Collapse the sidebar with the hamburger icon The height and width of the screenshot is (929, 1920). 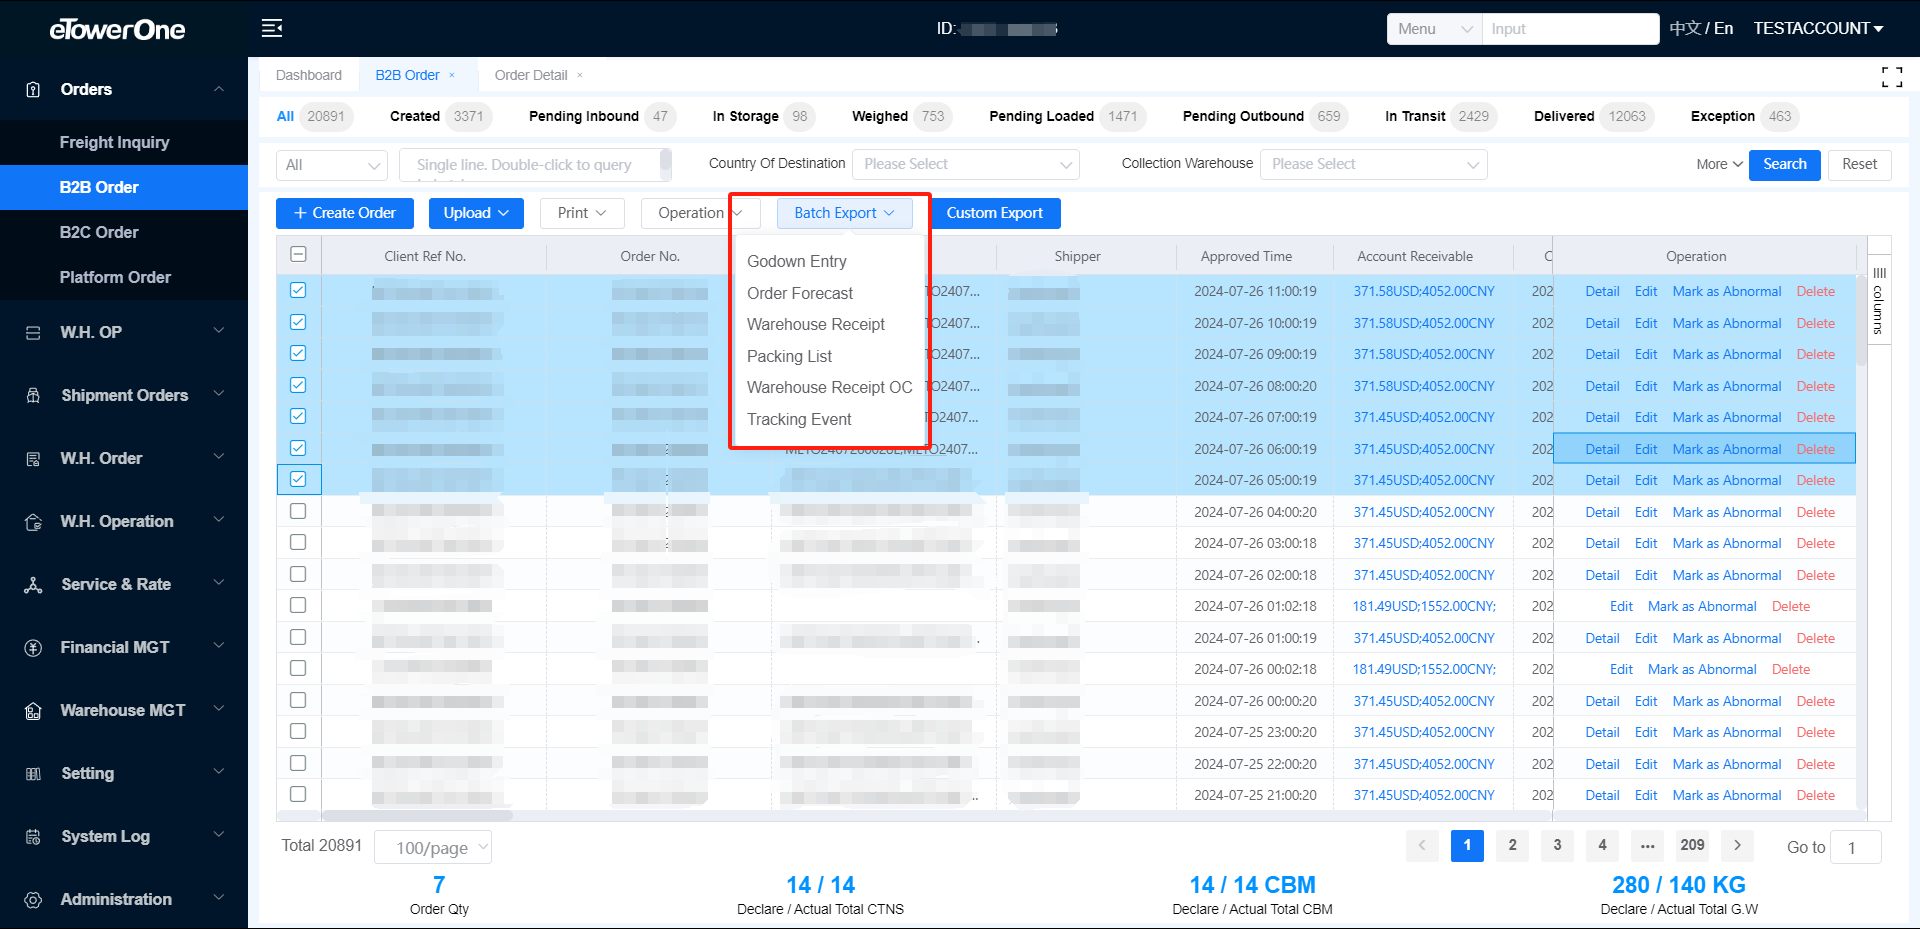point(272,28)
